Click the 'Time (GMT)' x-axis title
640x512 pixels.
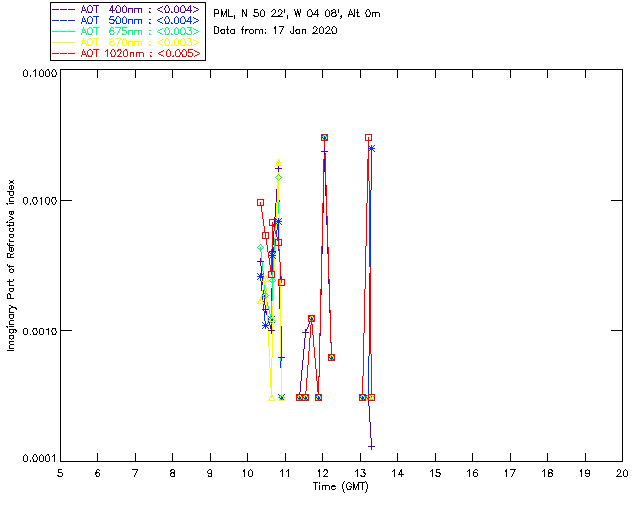340,487
